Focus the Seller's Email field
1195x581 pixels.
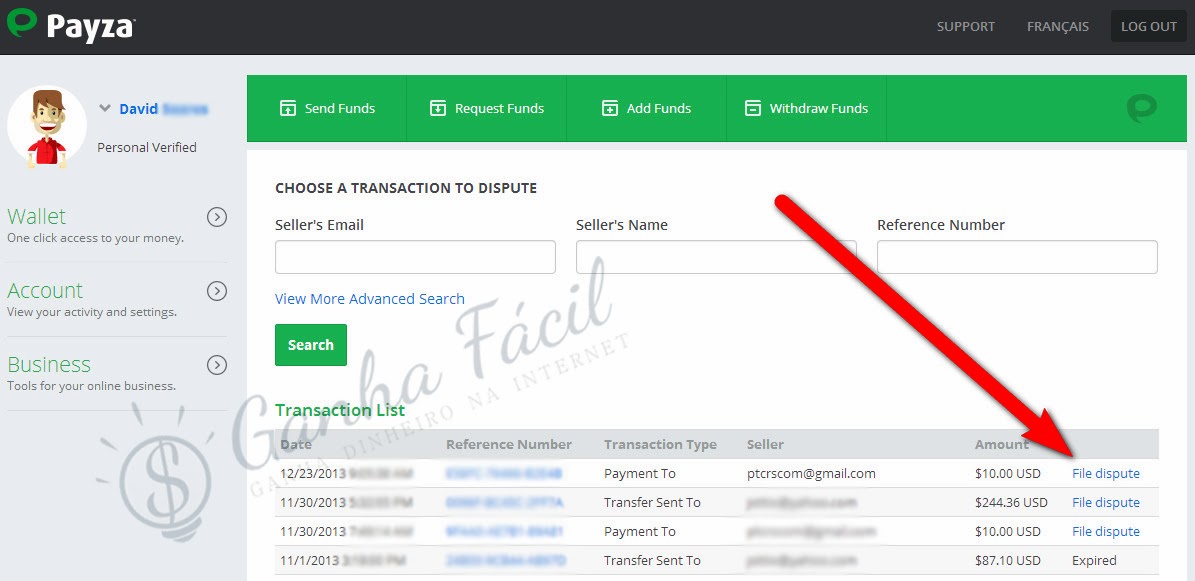[x=415, y=257]
